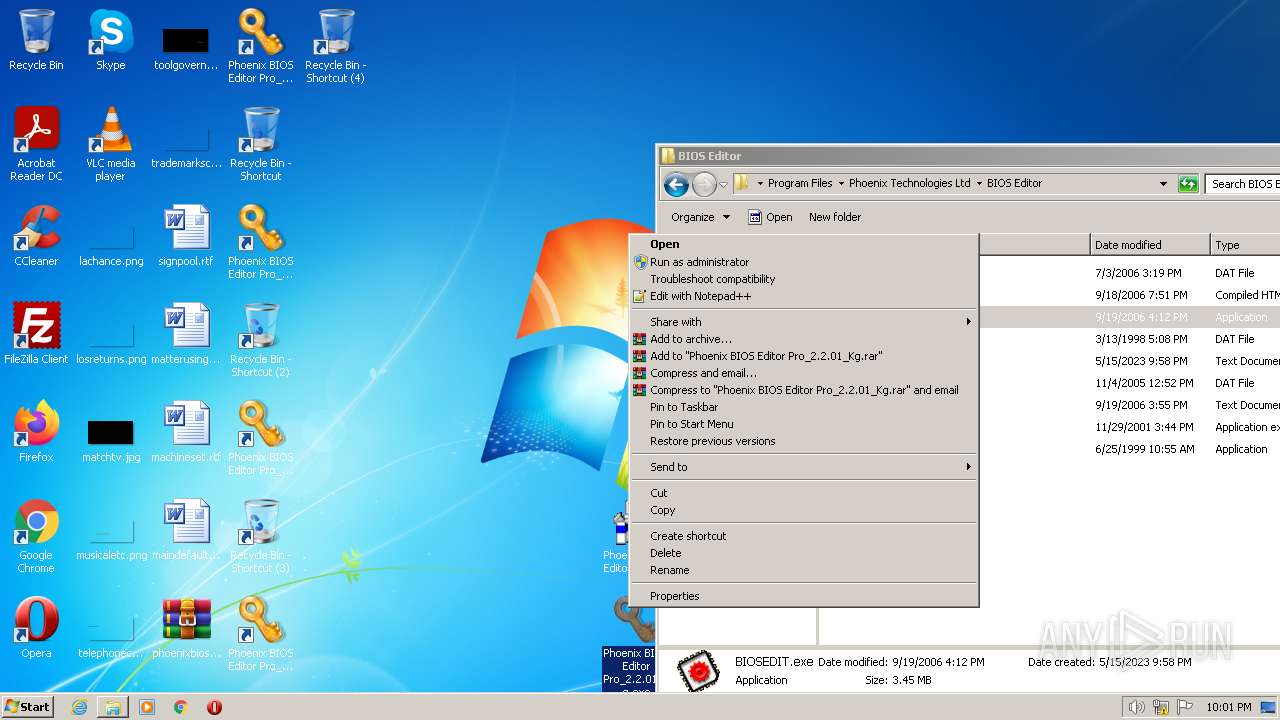
Task: Choose Delete from the context menu
Action: coord(804,553)
